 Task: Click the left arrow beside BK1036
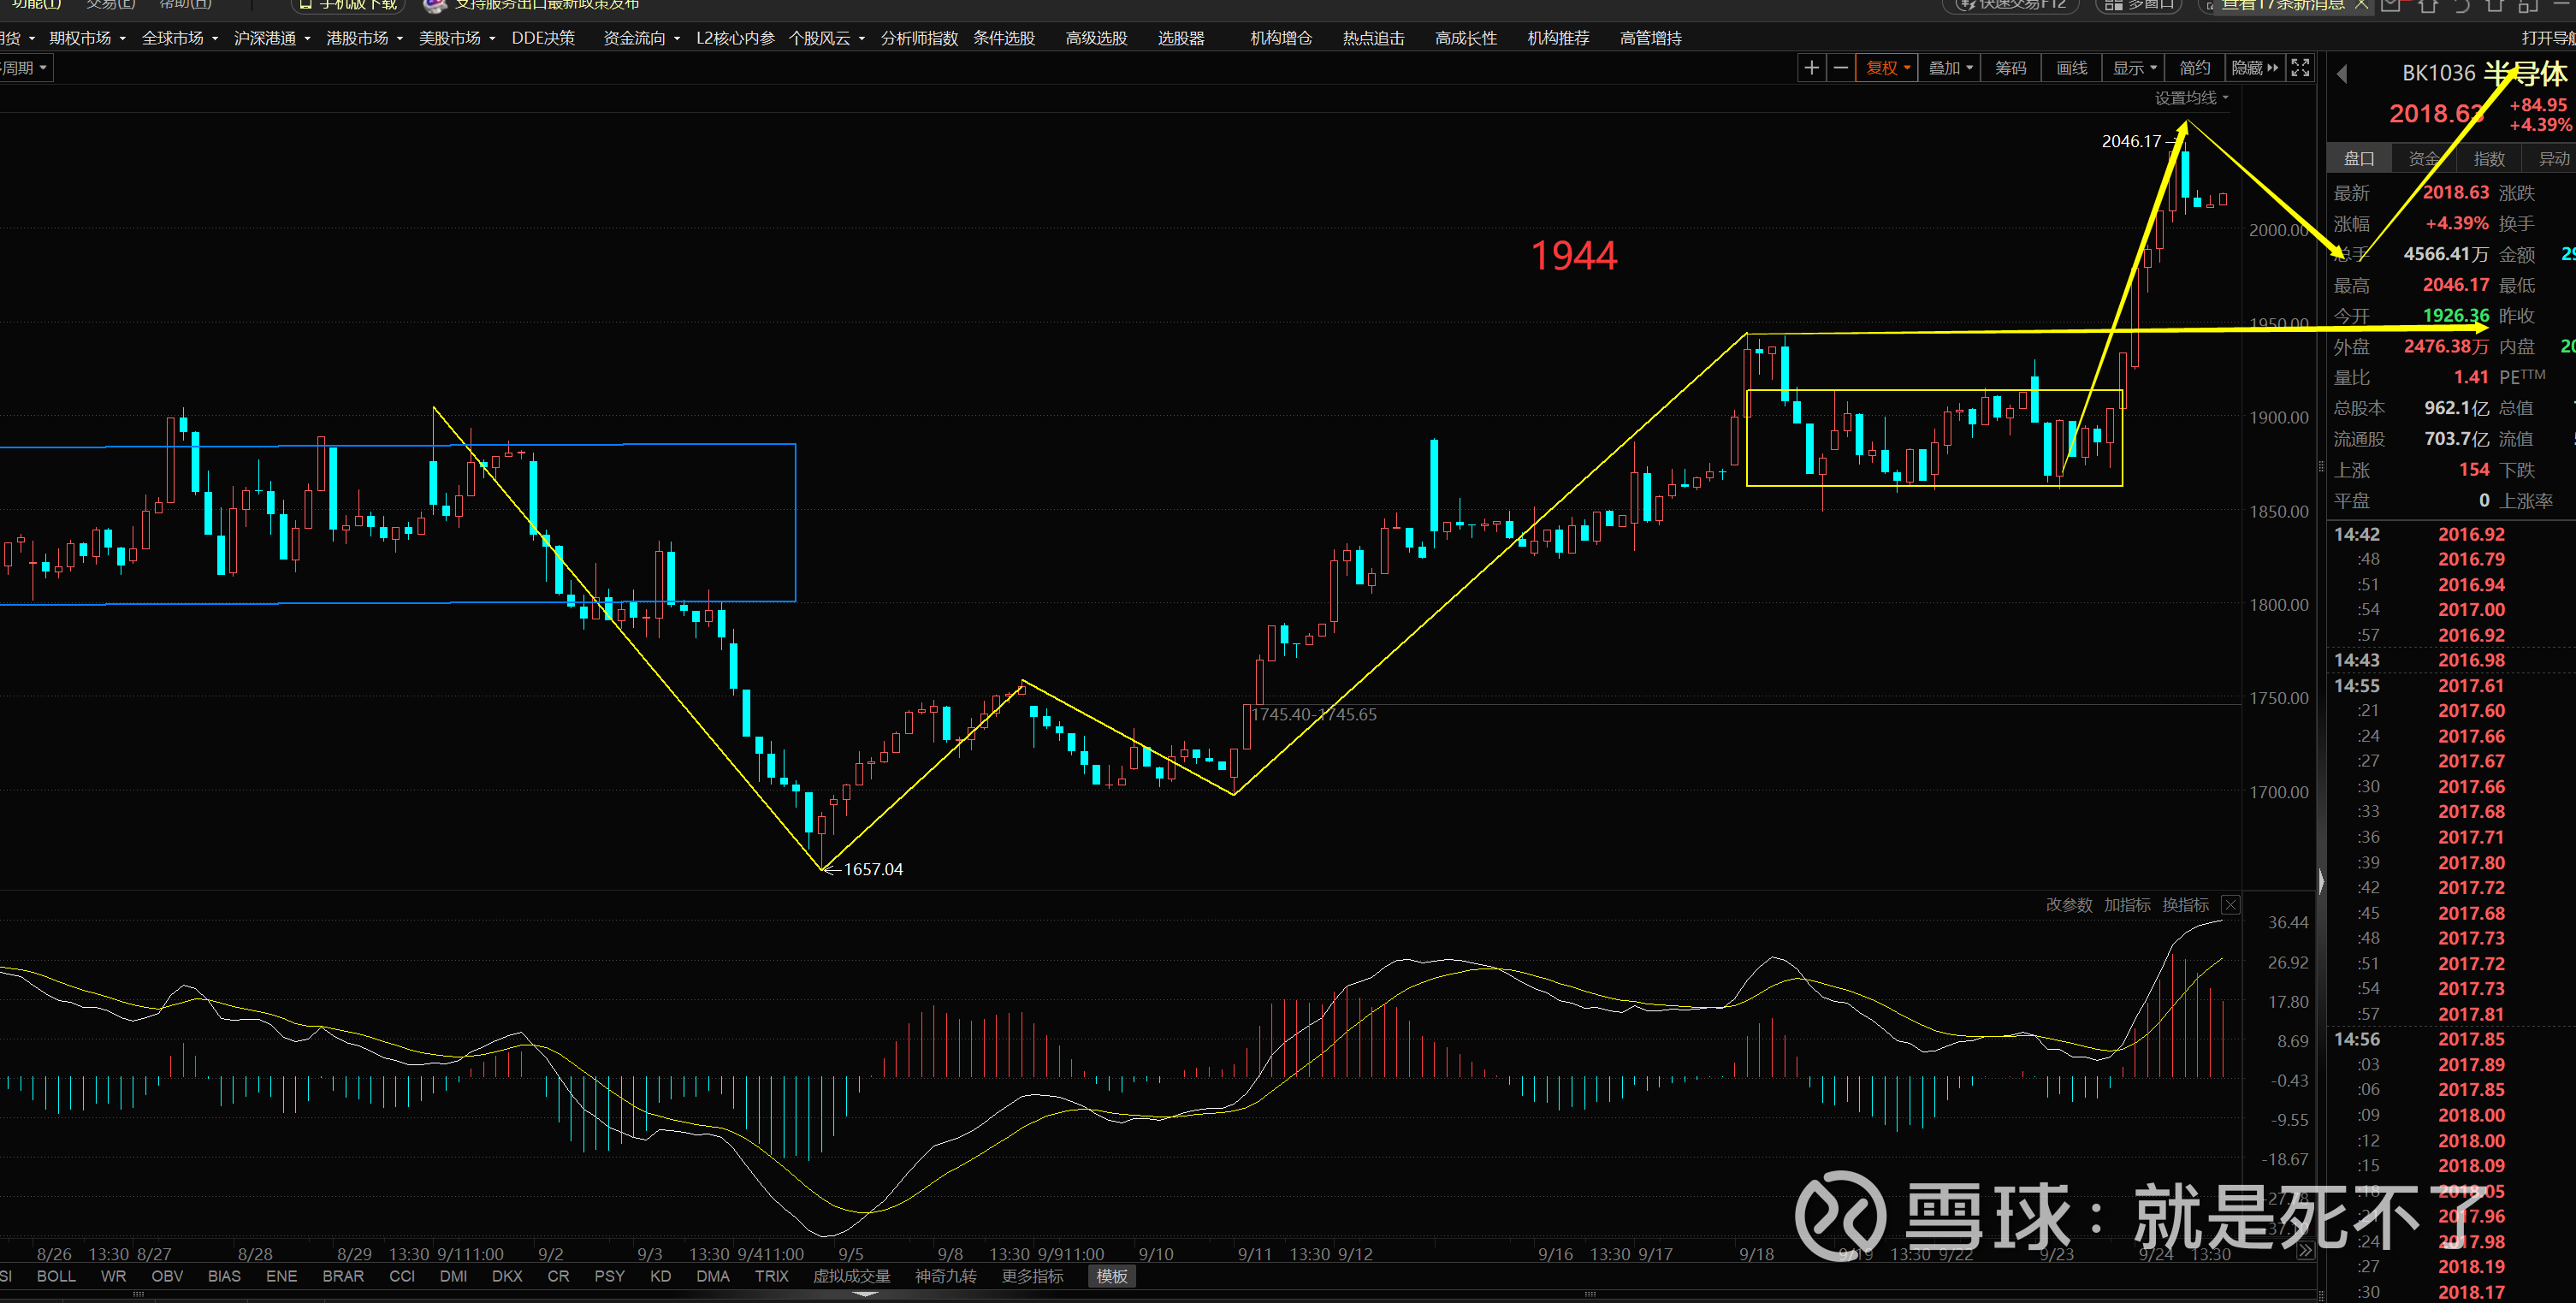click(2342, 74)
